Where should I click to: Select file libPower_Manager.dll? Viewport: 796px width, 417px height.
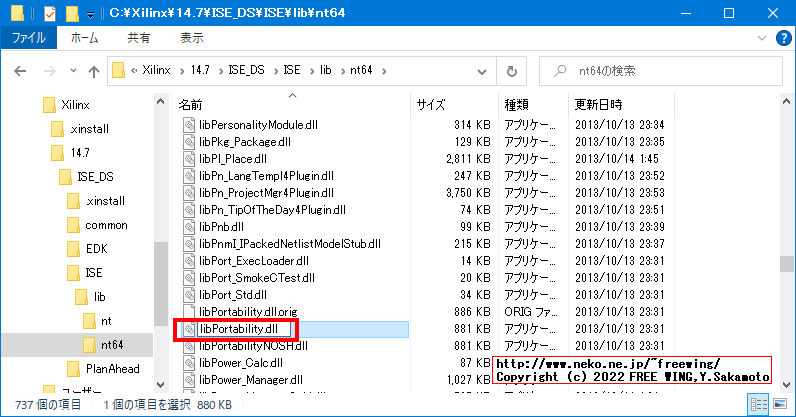coord(251,380)
